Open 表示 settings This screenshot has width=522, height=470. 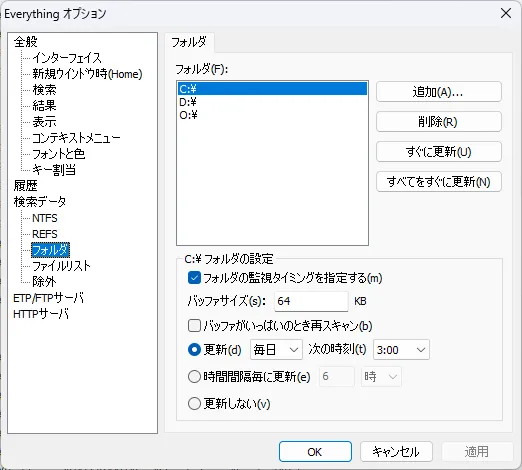[x=44, y=122]
